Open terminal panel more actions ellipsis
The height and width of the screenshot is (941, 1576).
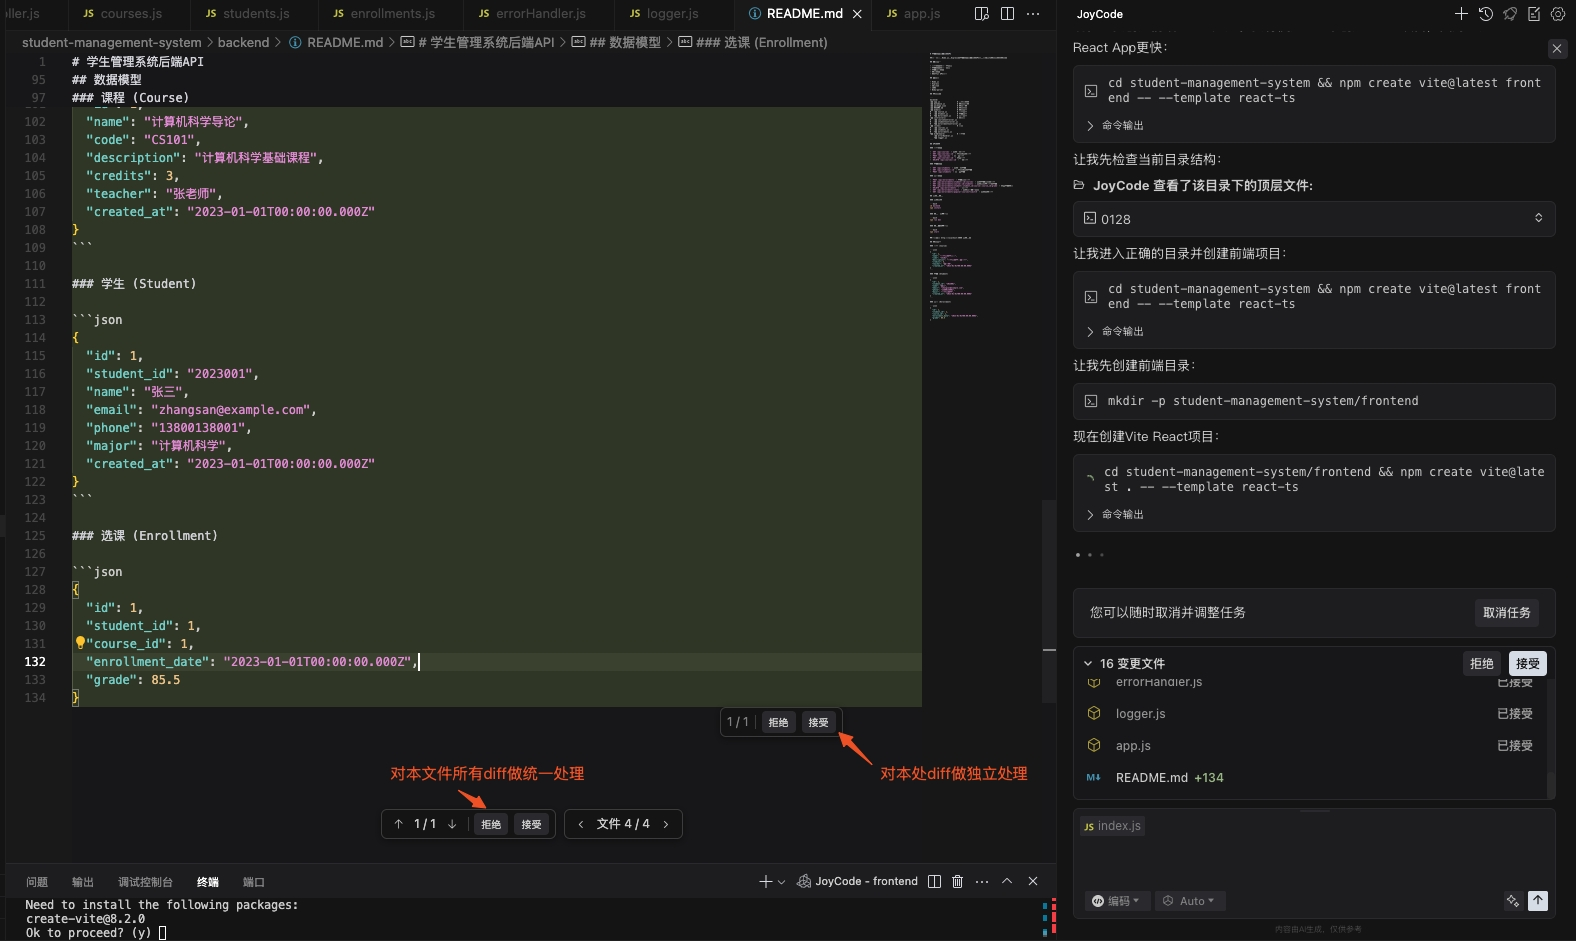point(982,881)
